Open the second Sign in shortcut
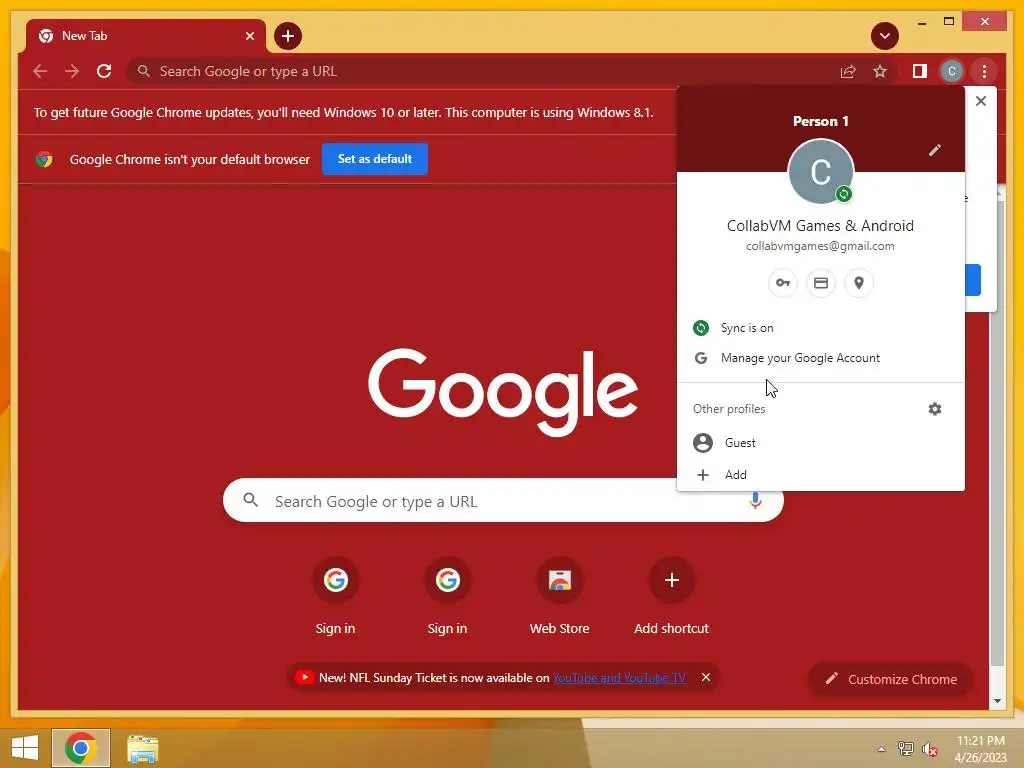Viewport: 1024px width, 768px height. point(447,596)
